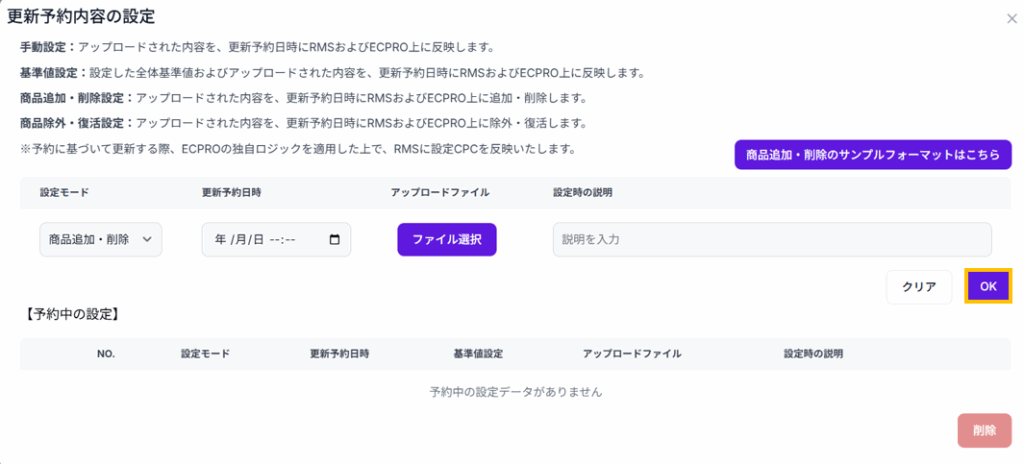Confirm with the OK button
The width and height of the screenshot is (1024, 464).
pyautogui.click(x=988, y=286)
